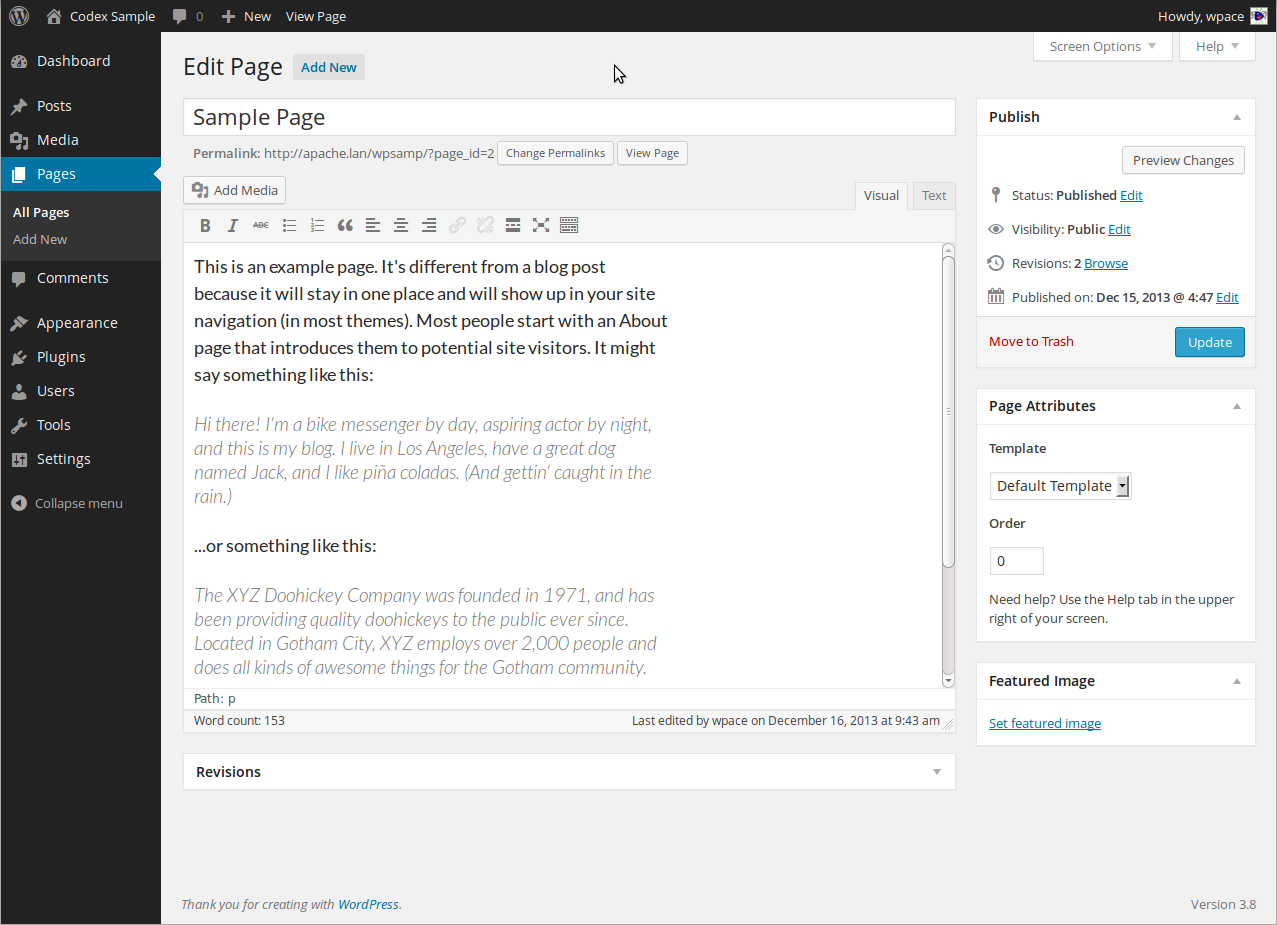This screenshot has width=1277, height=925.
Task: Click the blue Update button
Action: (1210, 342)
